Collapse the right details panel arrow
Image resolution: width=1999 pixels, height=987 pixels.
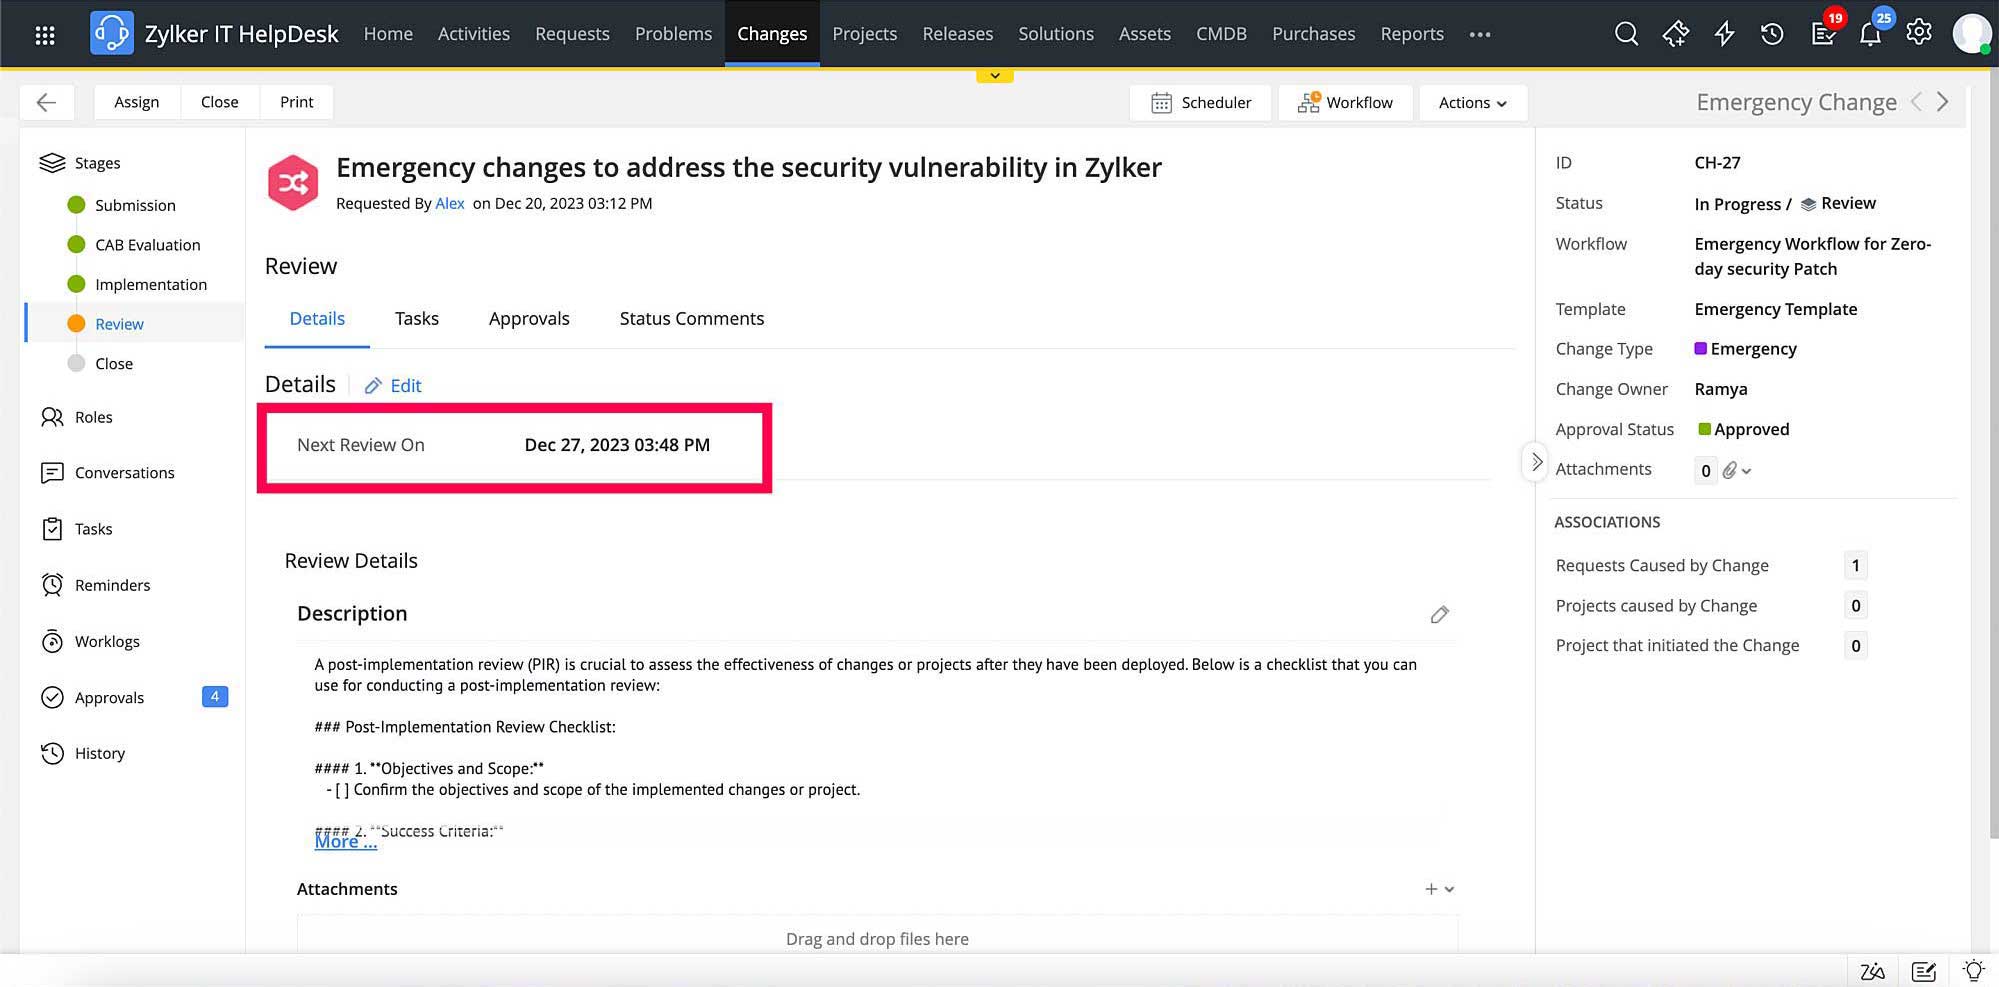coord(1536,462)
